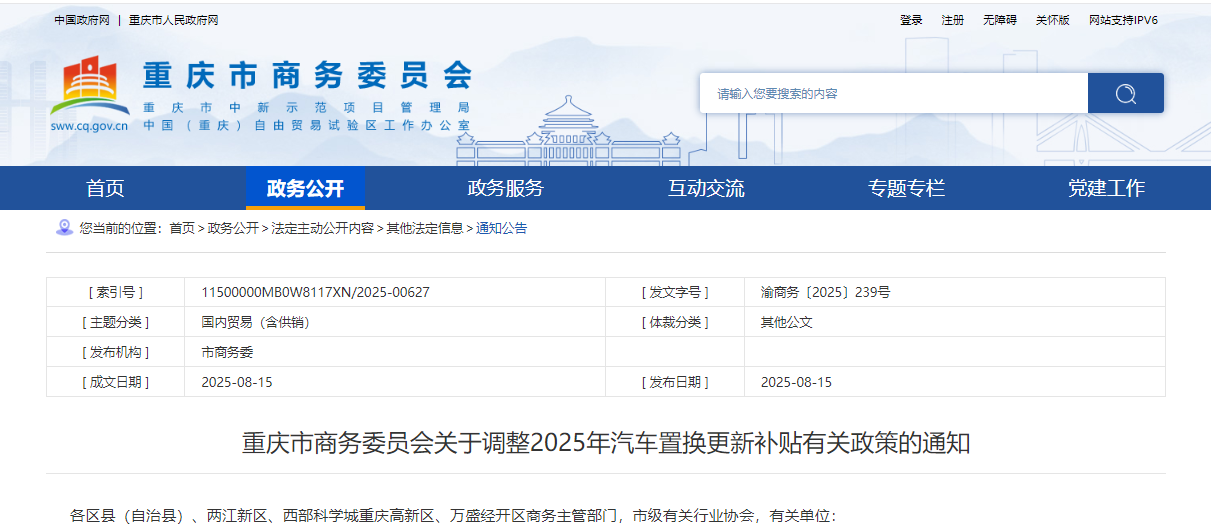Click the Chongqing Commerce Commission logo emblem
The width and height of the screenshot is (1211, 530).
pyautogui.click(x=89, y=89)
